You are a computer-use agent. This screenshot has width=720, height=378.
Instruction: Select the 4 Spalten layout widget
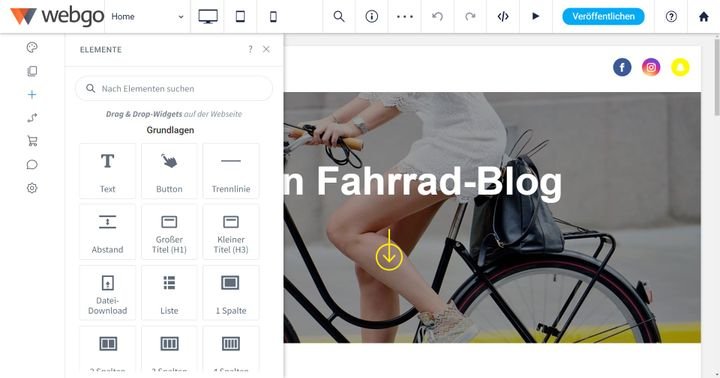click(231, 350)
